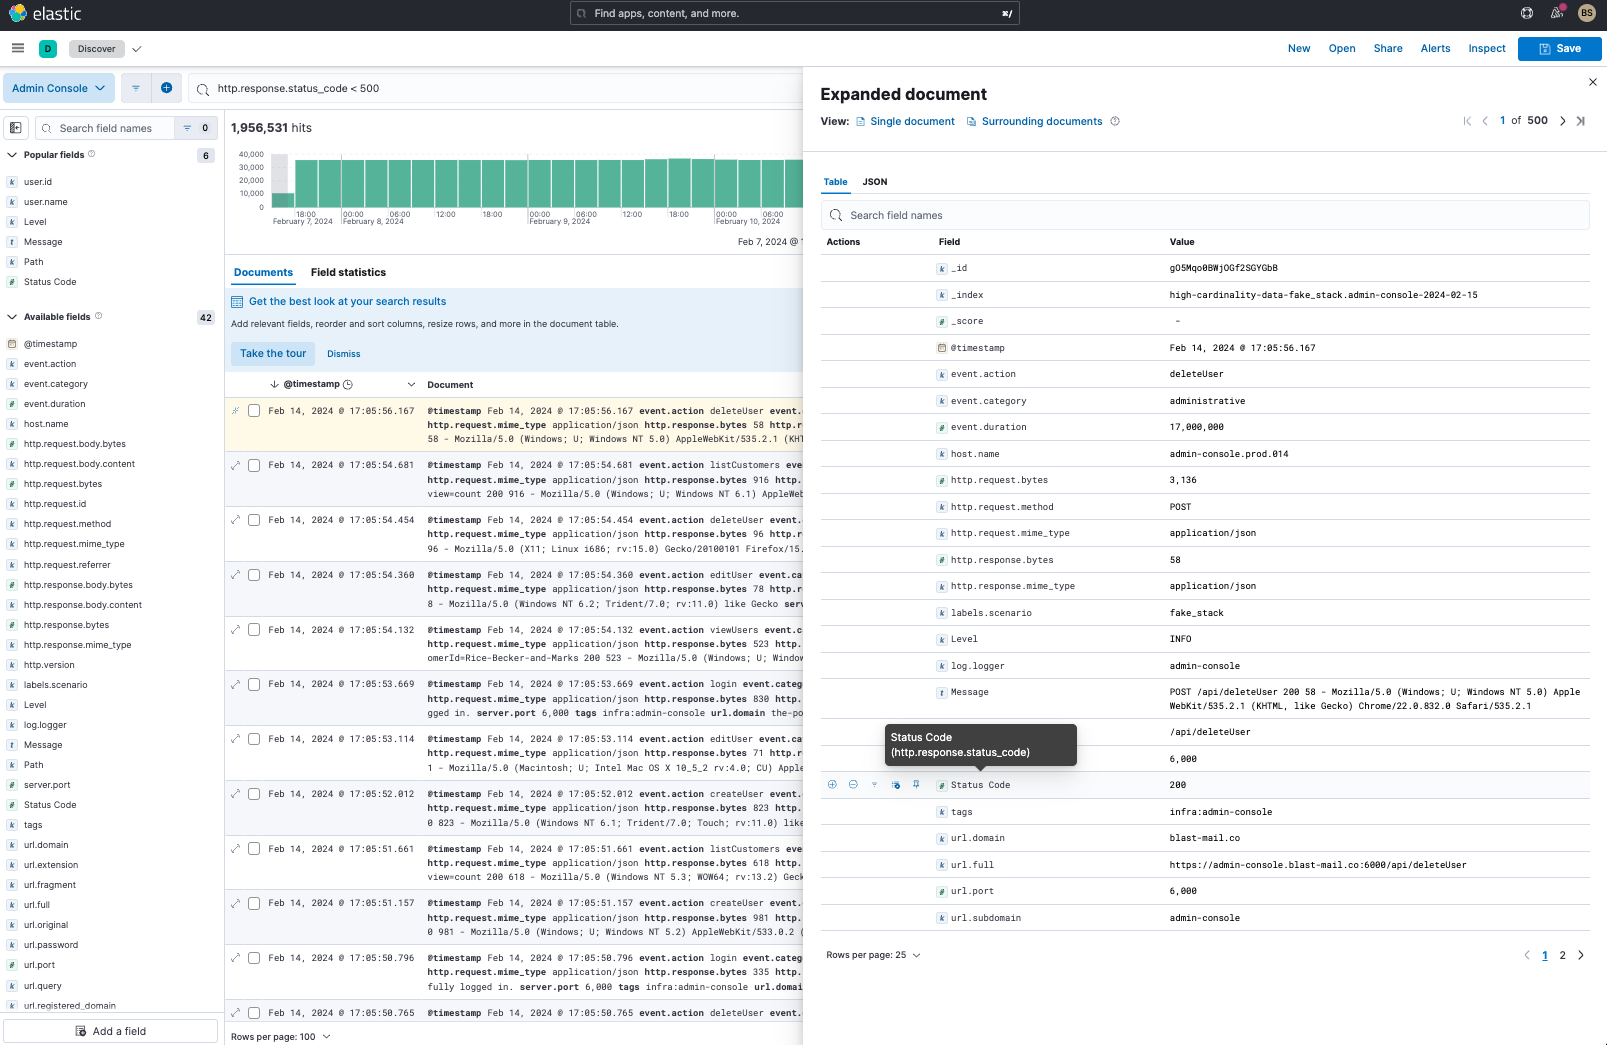Hide the fields sidebar with collapse icon

(16, 128)
